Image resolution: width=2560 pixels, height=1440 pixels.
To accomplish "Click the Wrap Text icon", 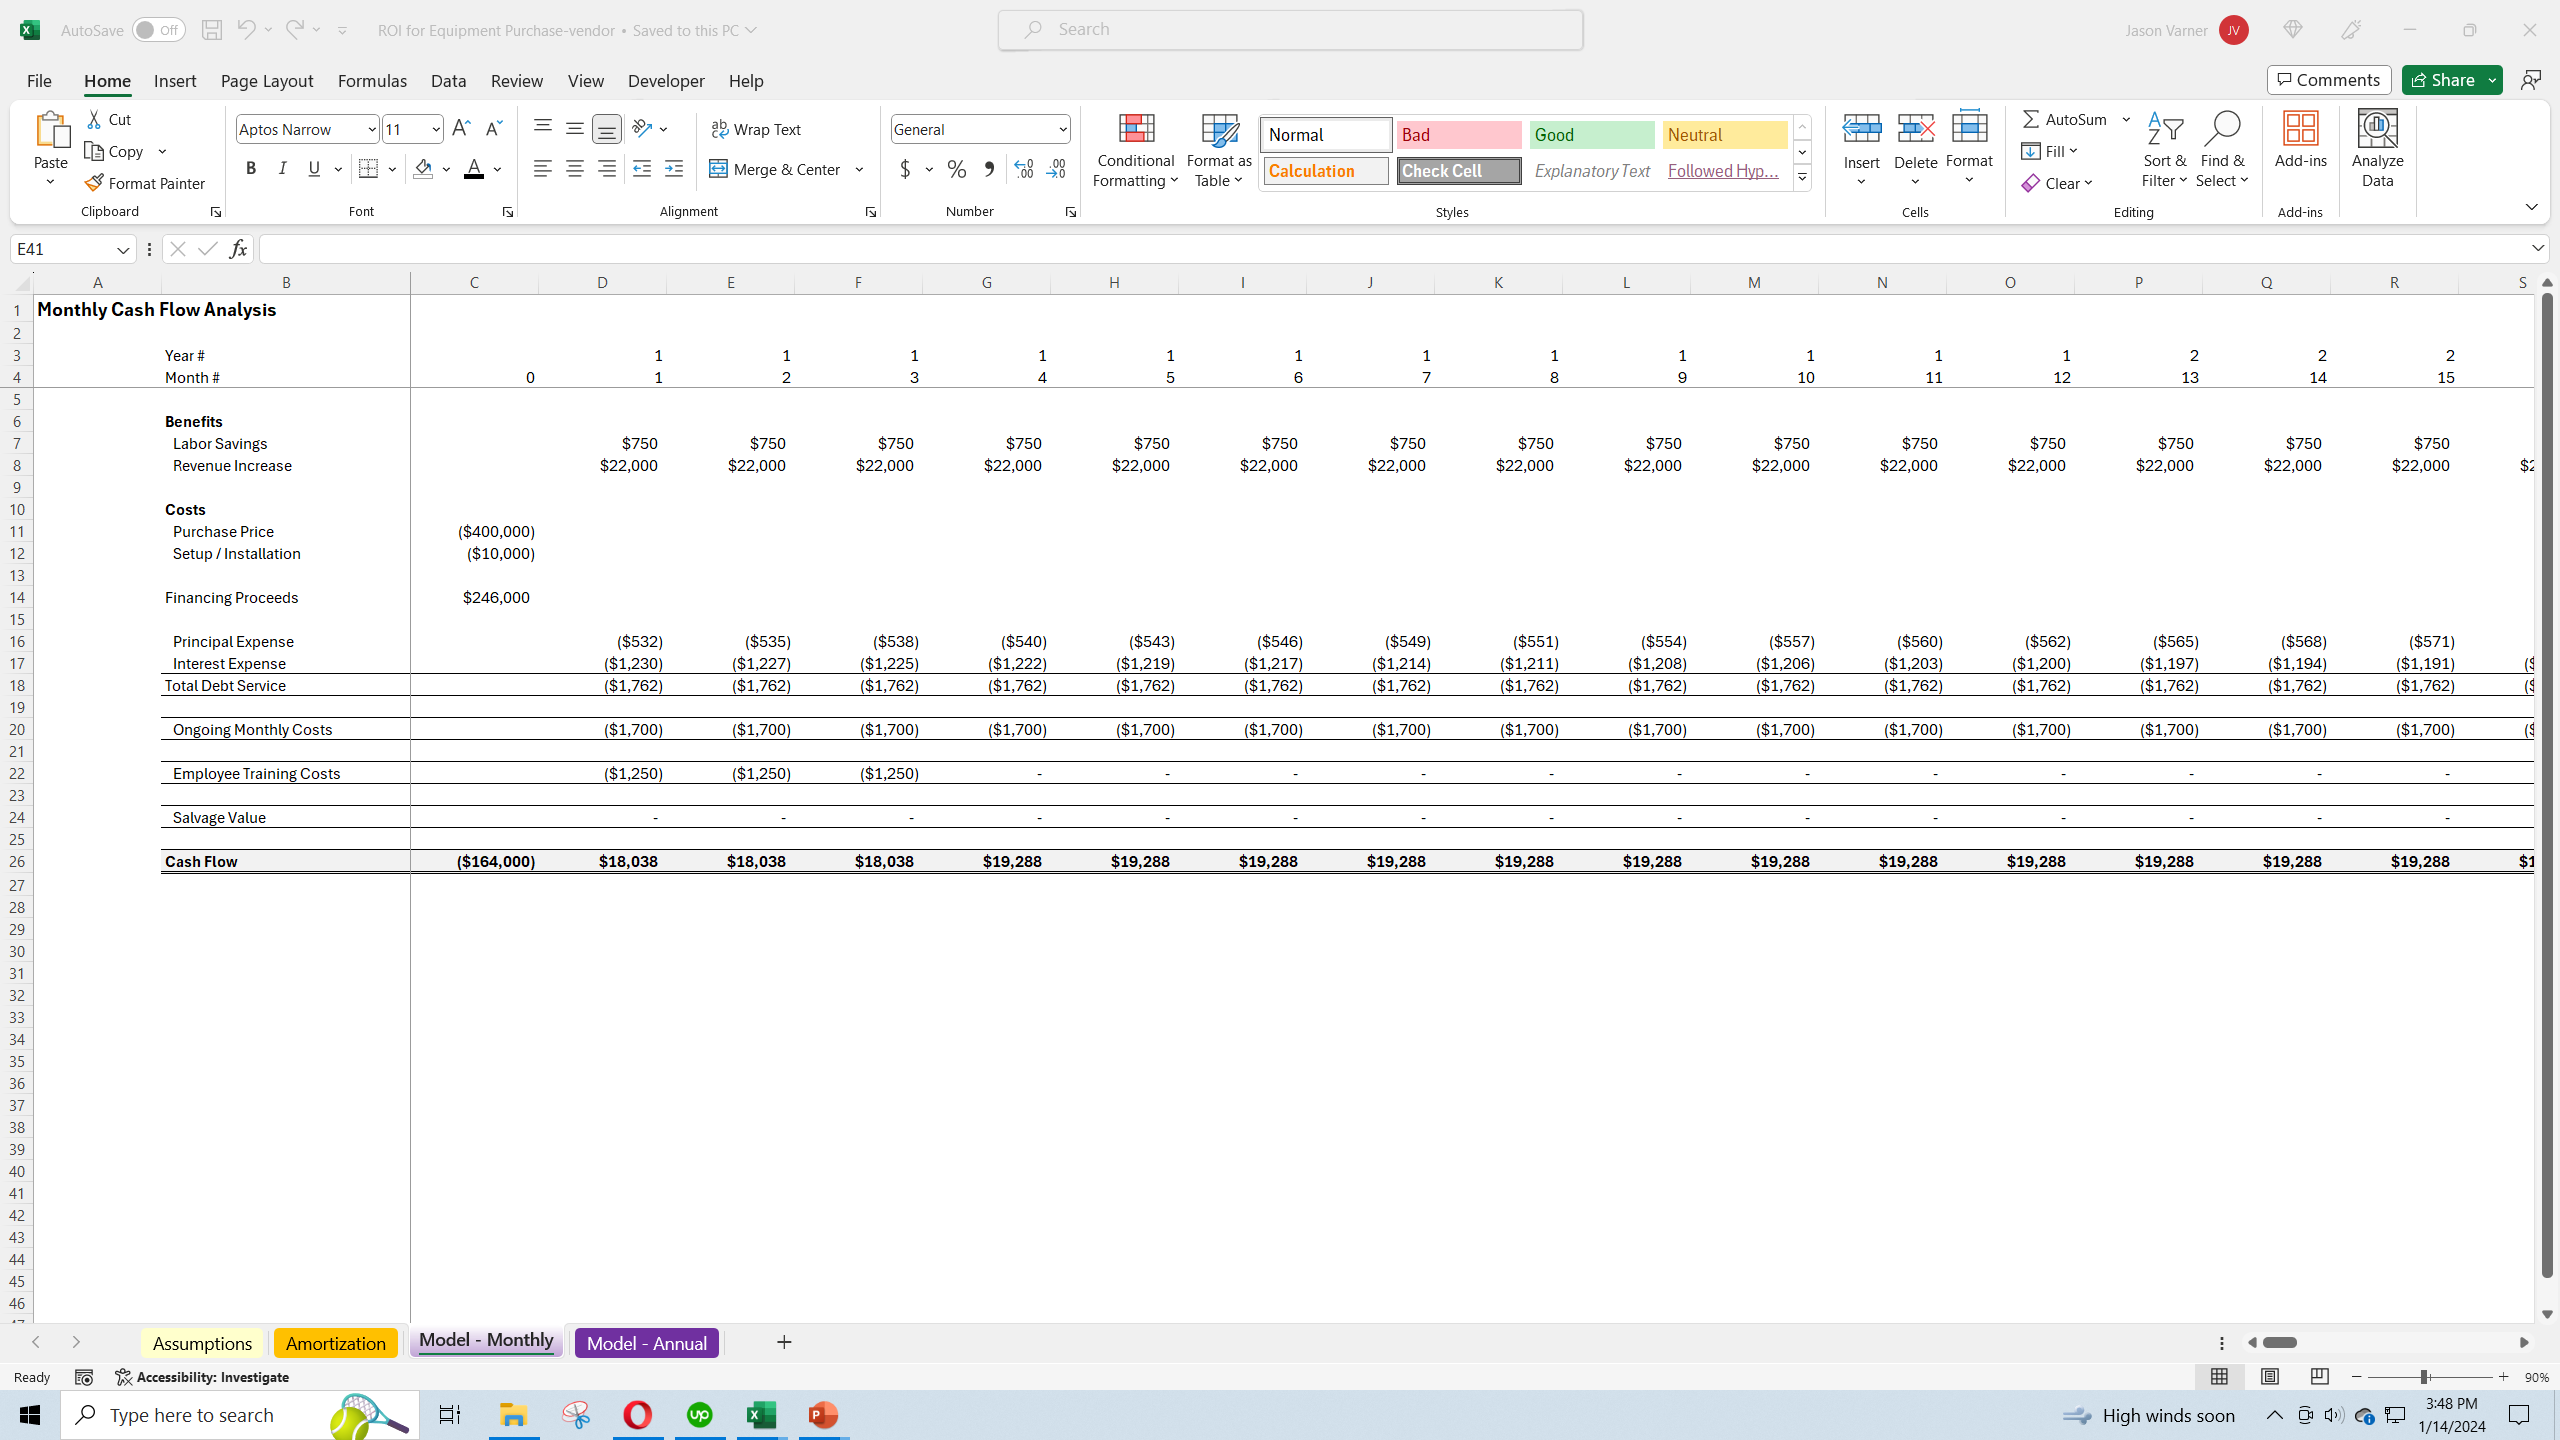I will [x=718, y=128].
